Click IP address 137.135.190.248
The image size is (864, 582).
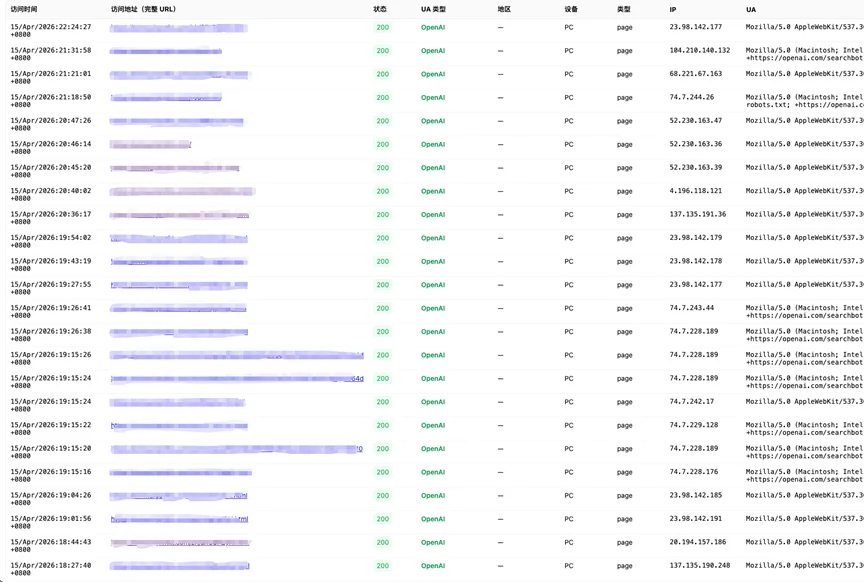700,565
